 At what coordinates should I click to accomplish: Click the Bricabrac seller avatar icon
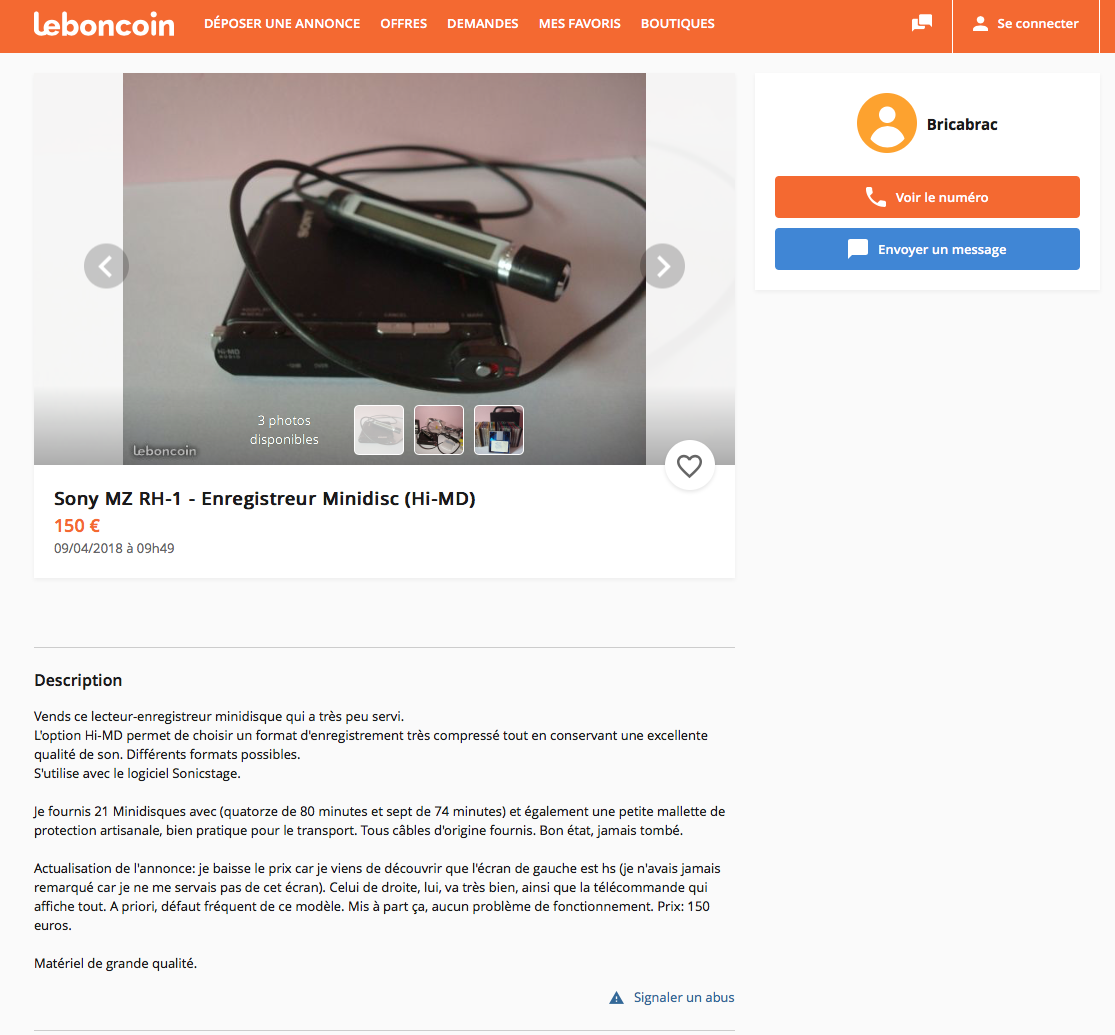click(x=886, y=123)
